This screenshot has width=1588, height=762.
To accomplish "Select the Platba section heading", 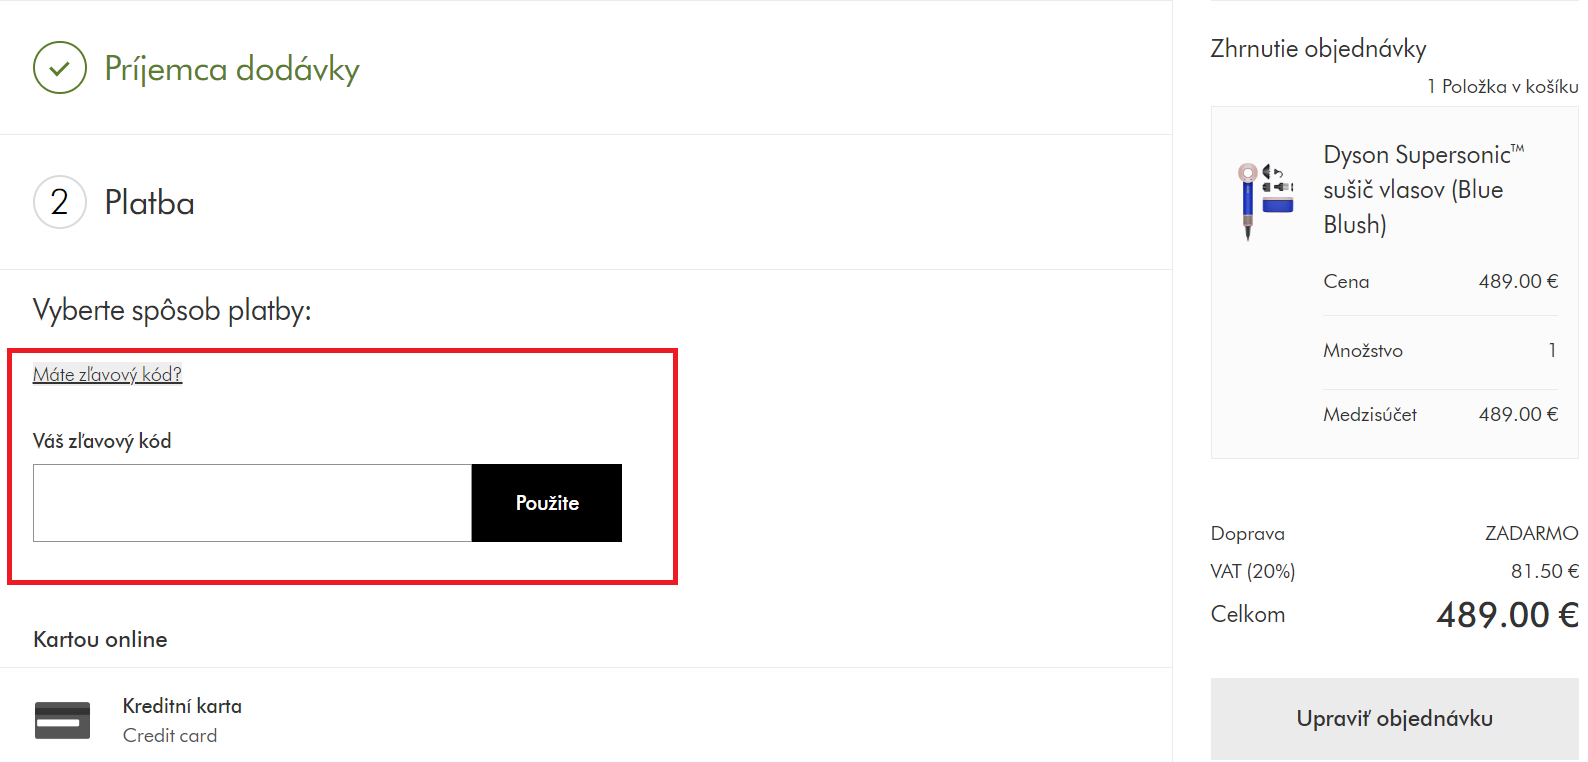I will pos(150,203).
